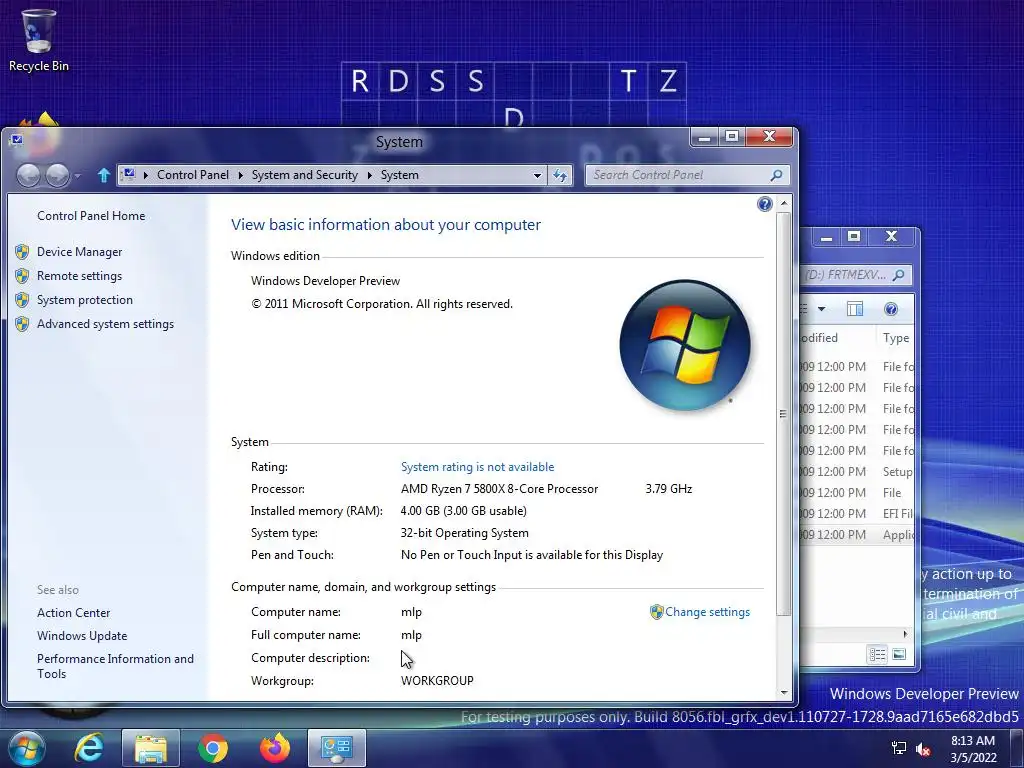Click the Forward navigation arrow in System window
This screenshot has height=768, width=1024.
point(57,175)
